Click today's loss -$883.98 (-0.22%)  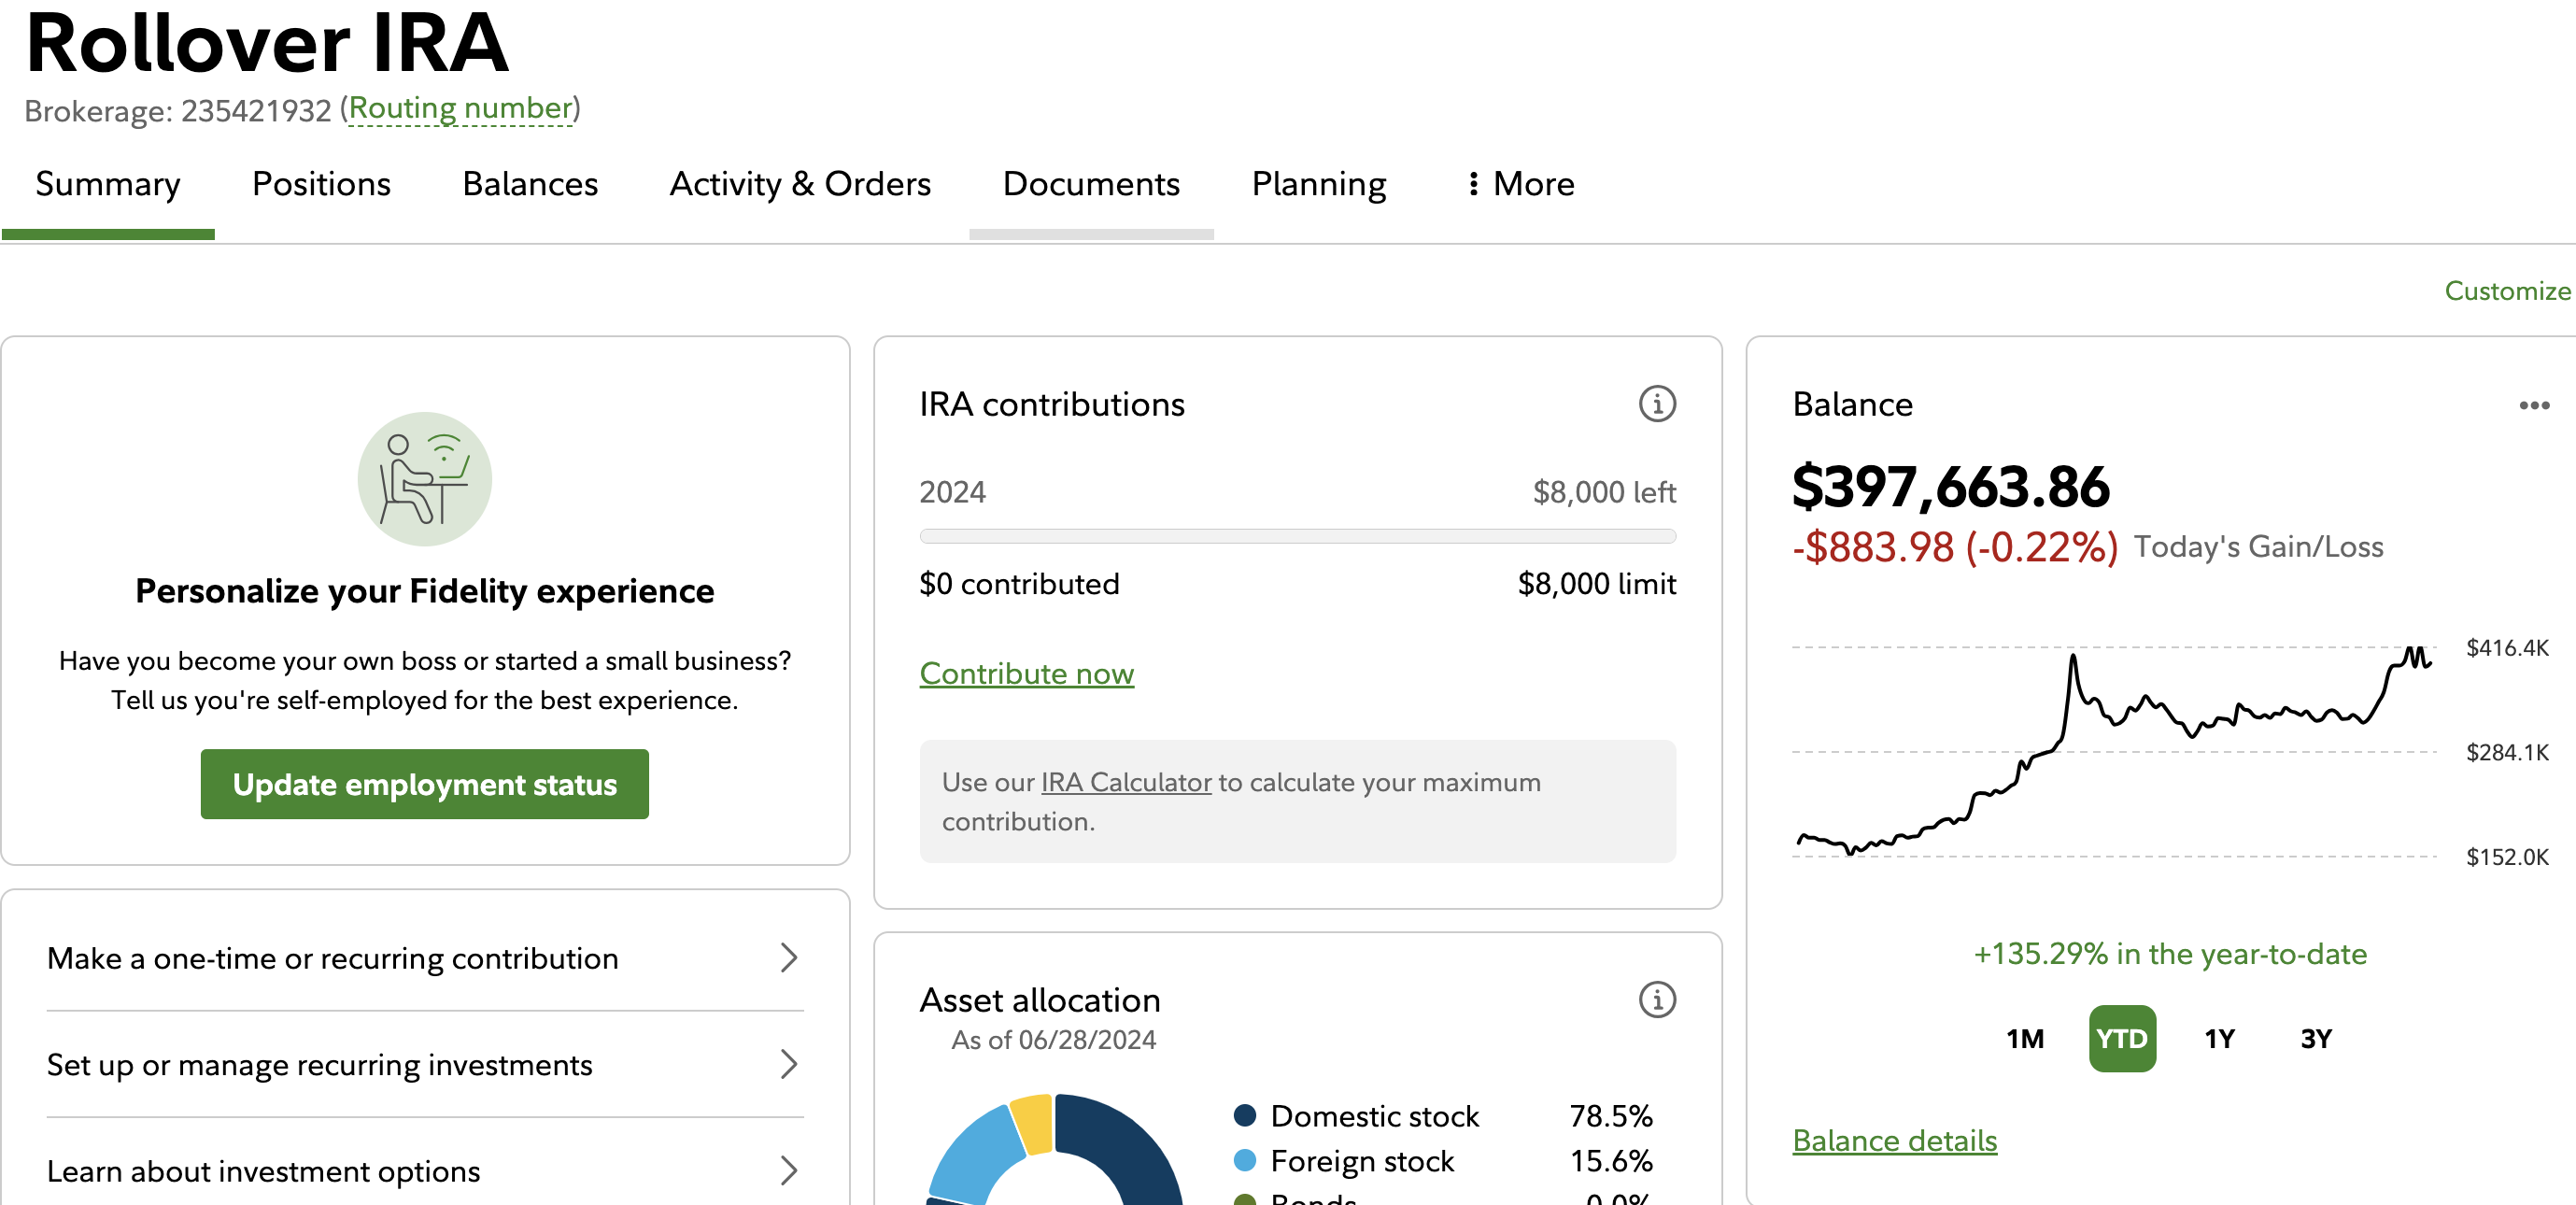click(1955, 547)
